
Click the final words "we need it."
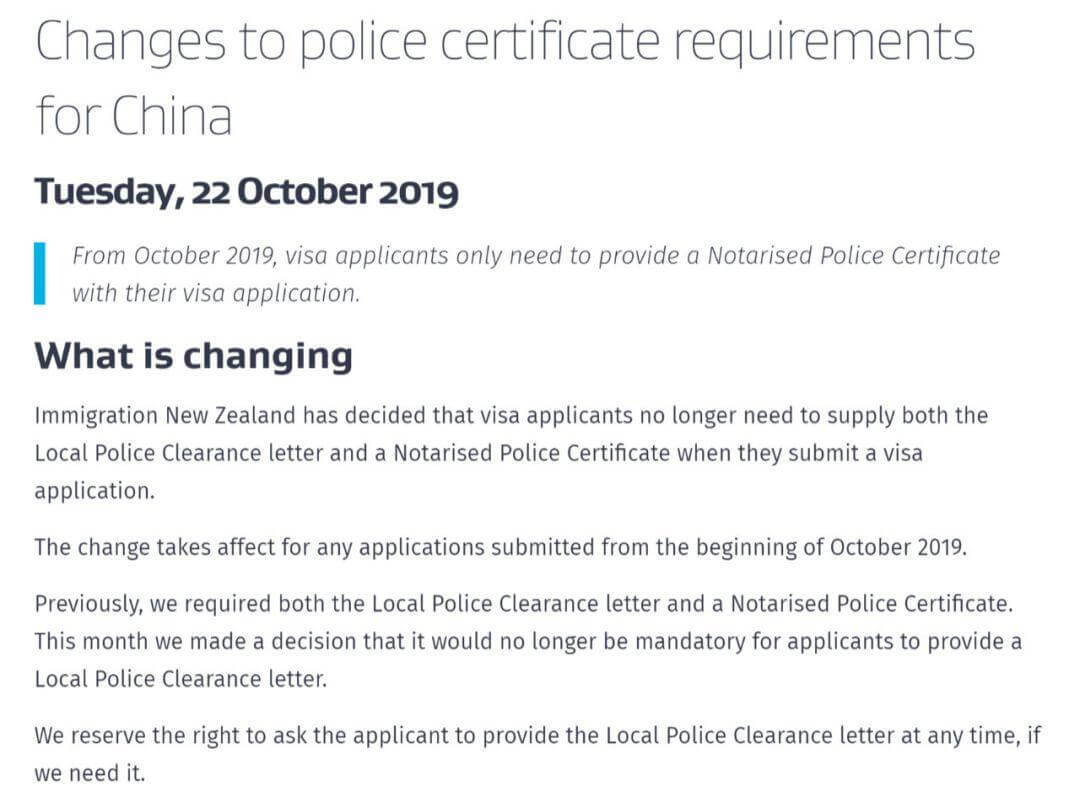[90, 774]
